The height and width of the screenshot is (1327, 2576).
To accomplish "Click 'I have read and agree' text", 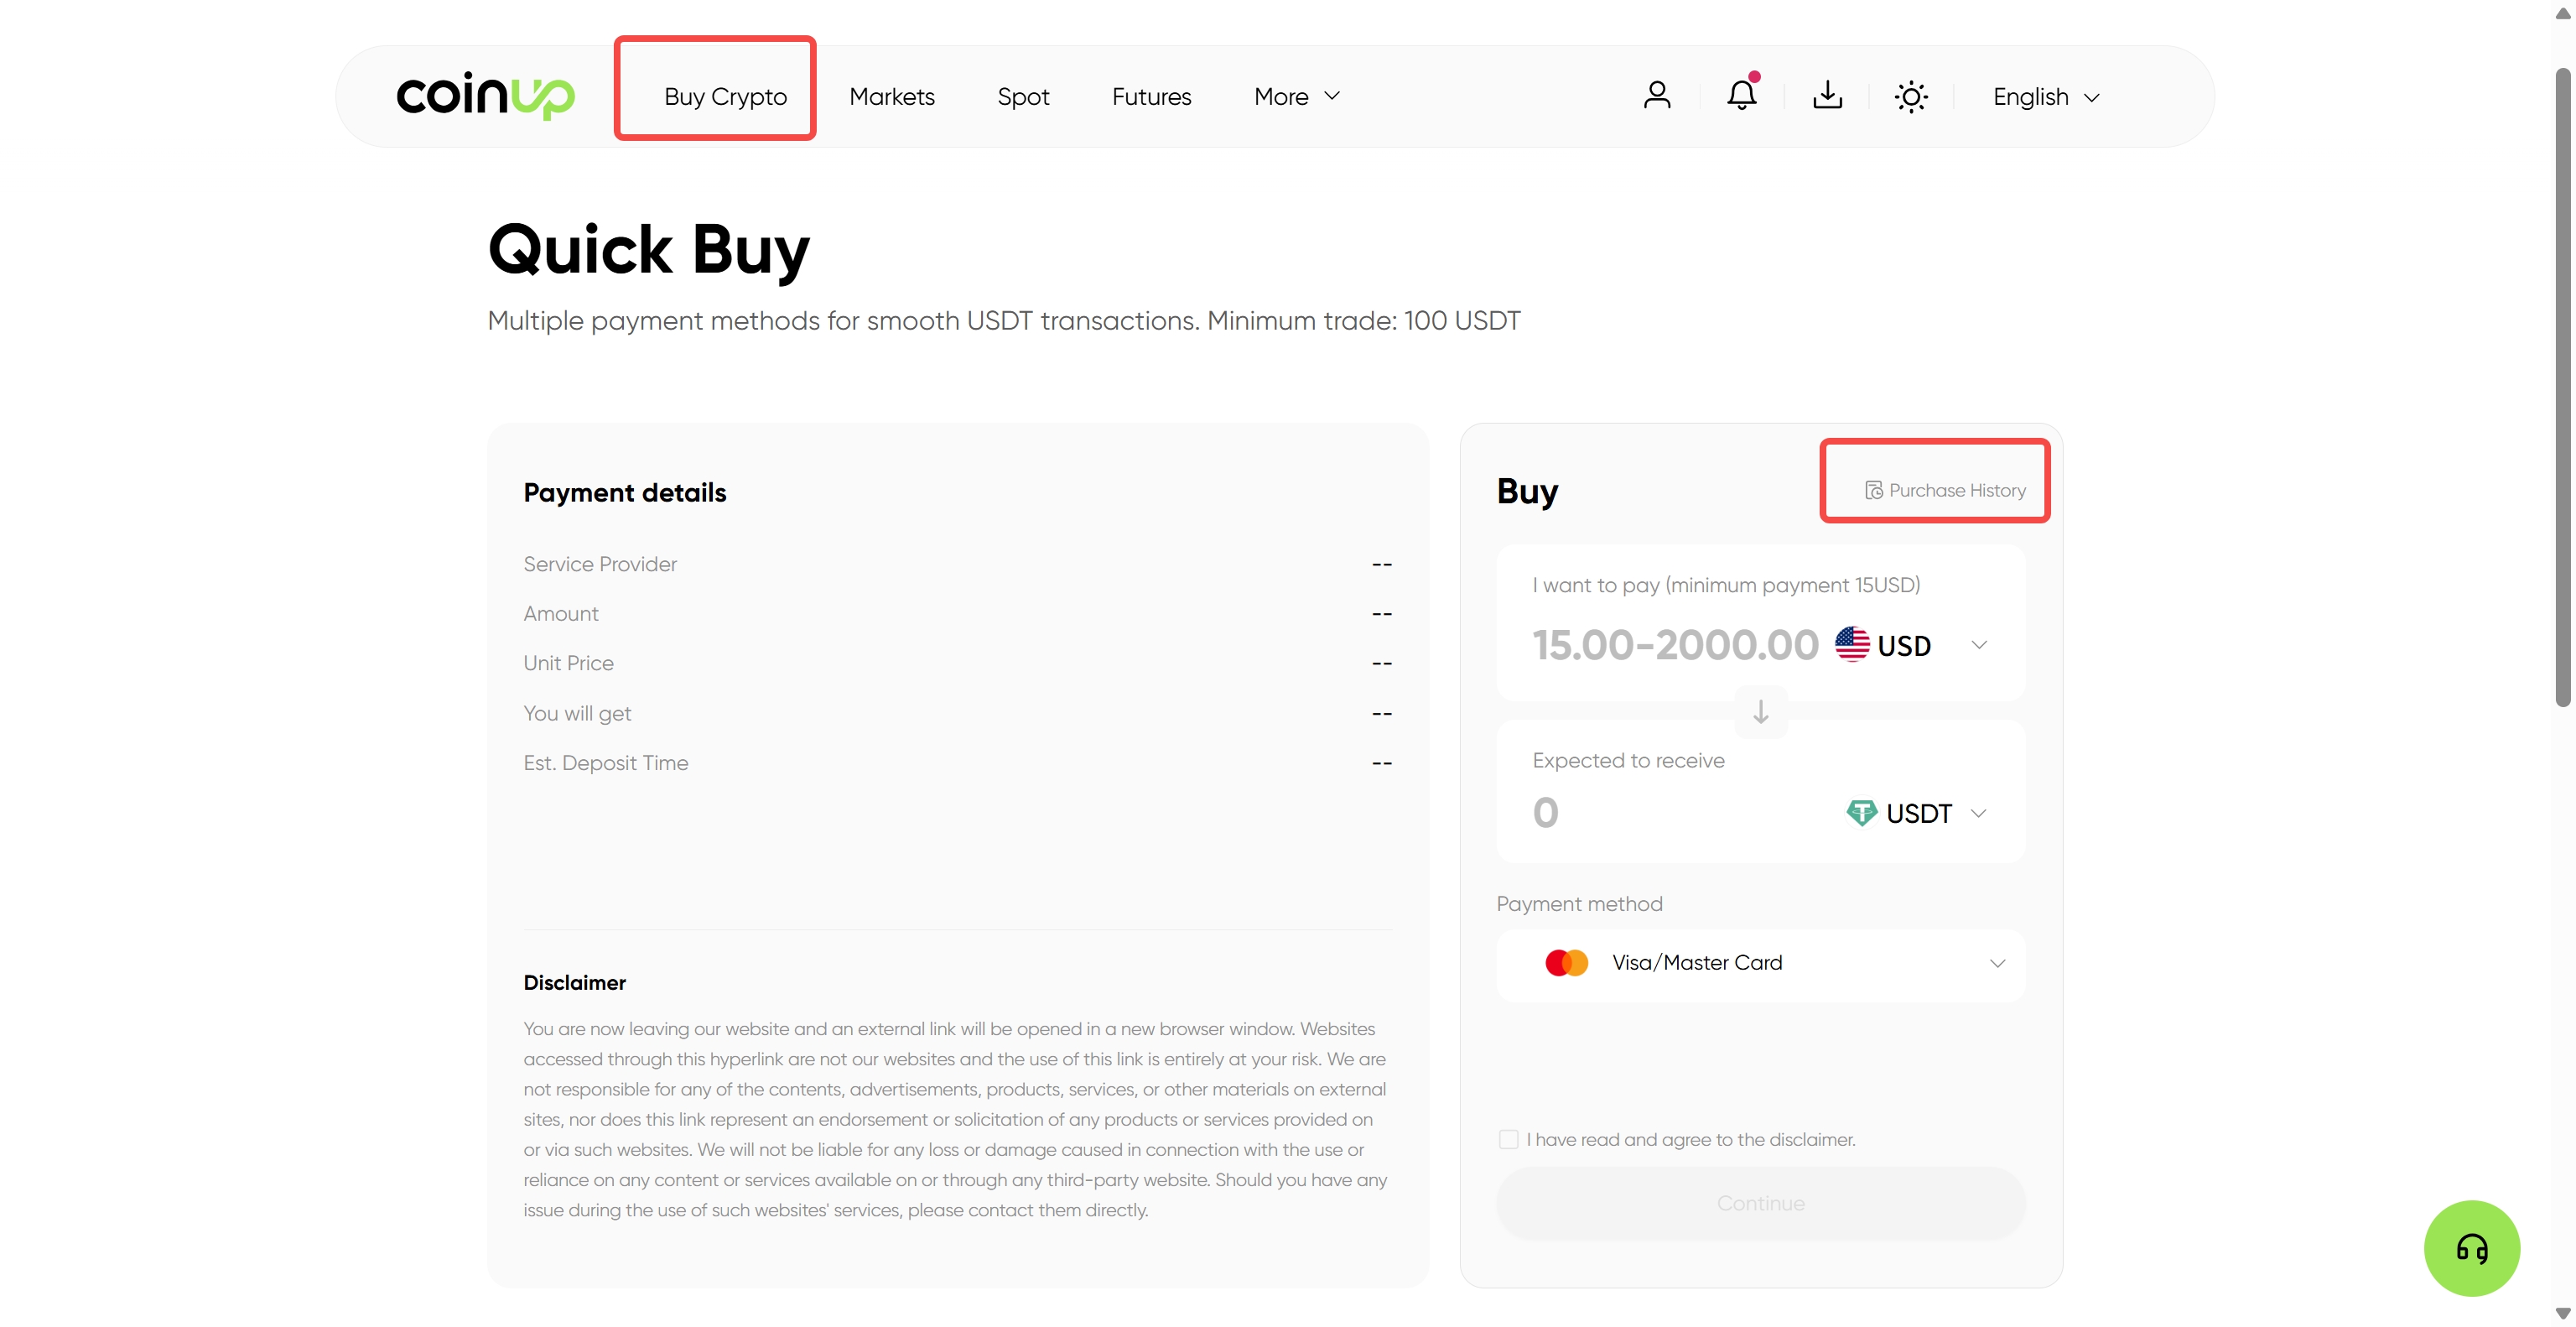I will pyautogui.click(x=1690, y=1139).
